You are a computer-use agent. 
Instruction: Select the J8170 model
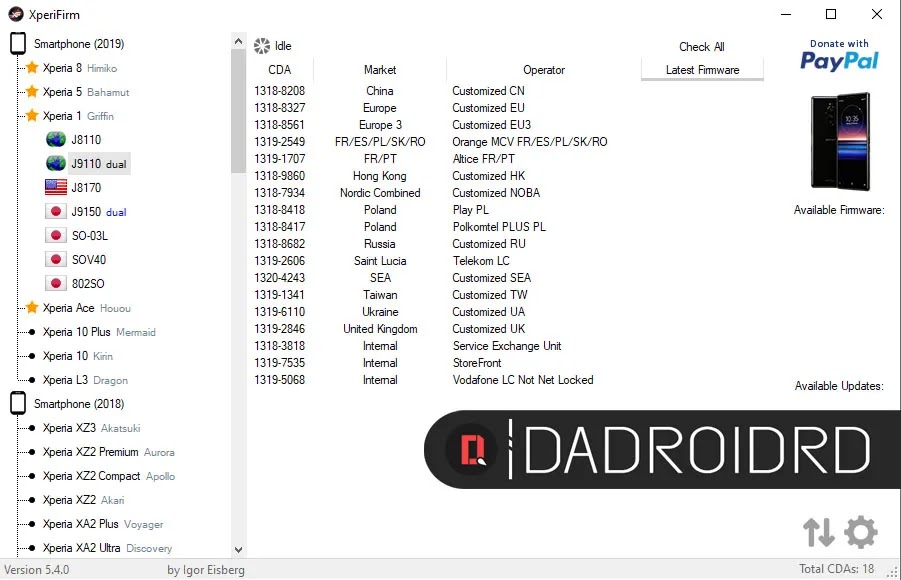tap(86, 188)
